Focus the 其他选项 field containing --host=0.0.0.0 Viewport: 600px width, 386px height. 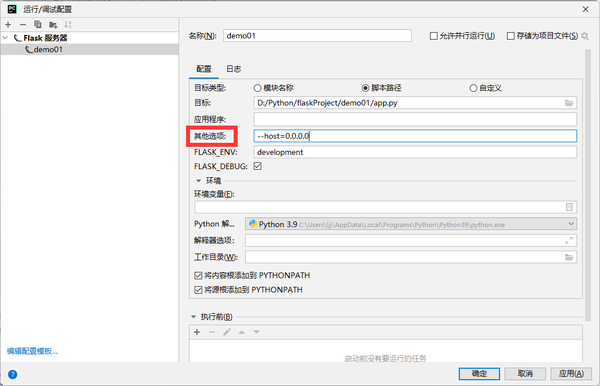415,136
